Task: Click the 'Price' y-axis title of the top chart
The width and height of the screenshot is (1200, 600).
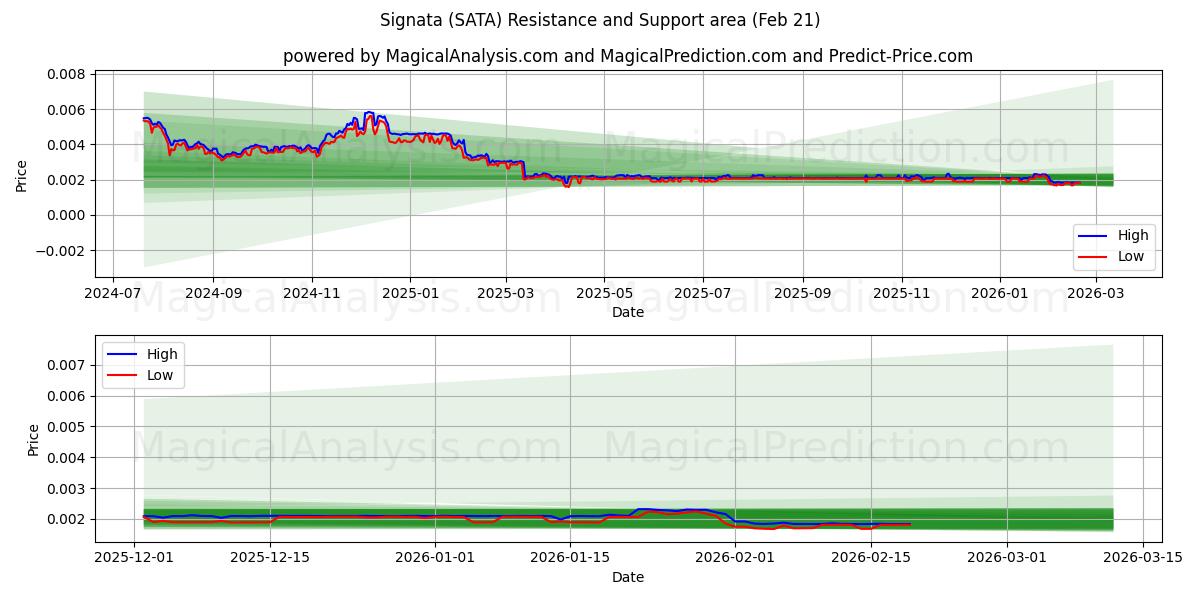Action: [22, 173]
